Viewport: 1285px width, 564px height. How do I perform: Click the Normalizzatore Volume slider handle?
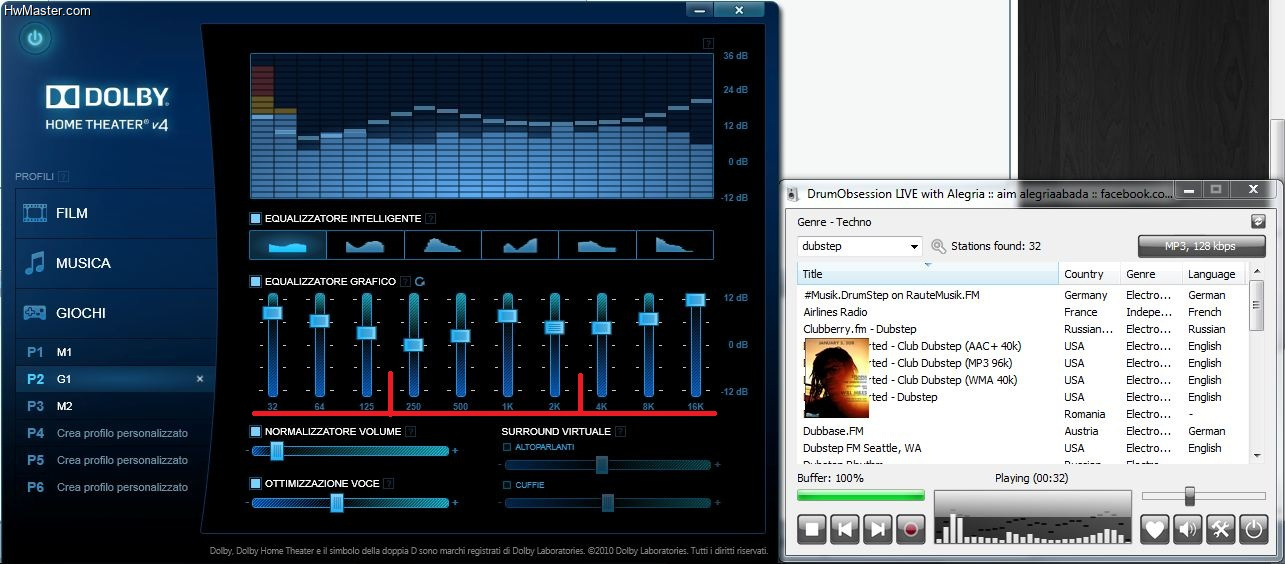pos(277,451)
